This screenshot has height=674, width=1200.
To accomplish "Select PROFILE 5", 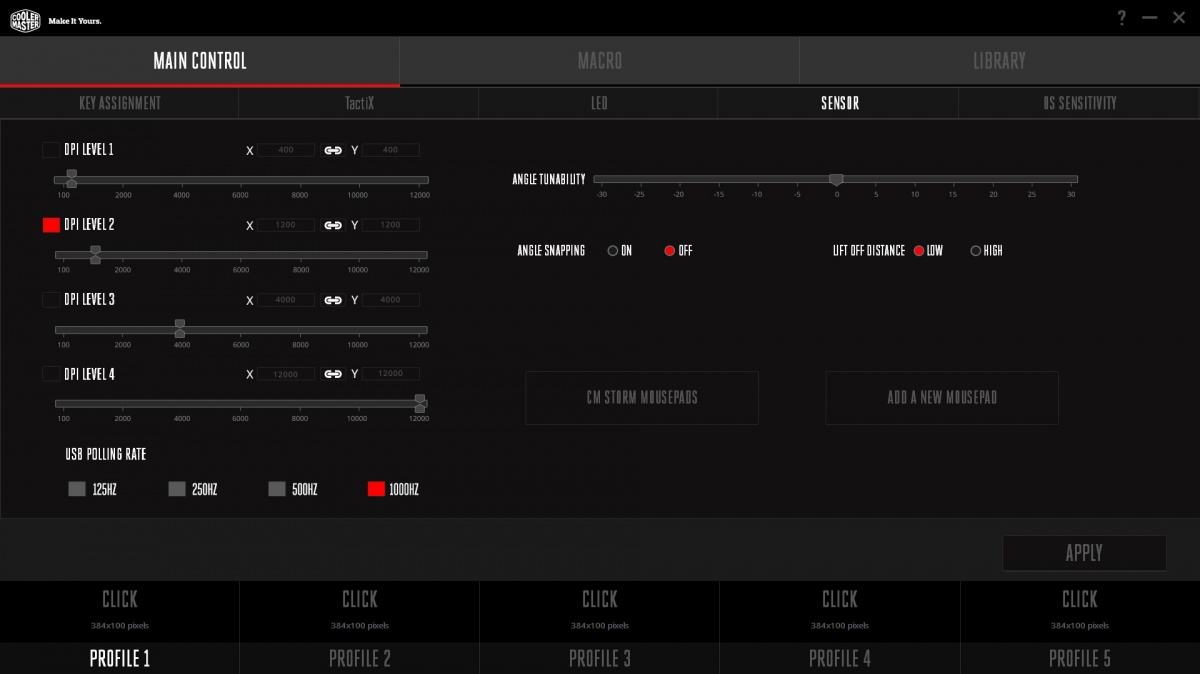I will 1080,658.
